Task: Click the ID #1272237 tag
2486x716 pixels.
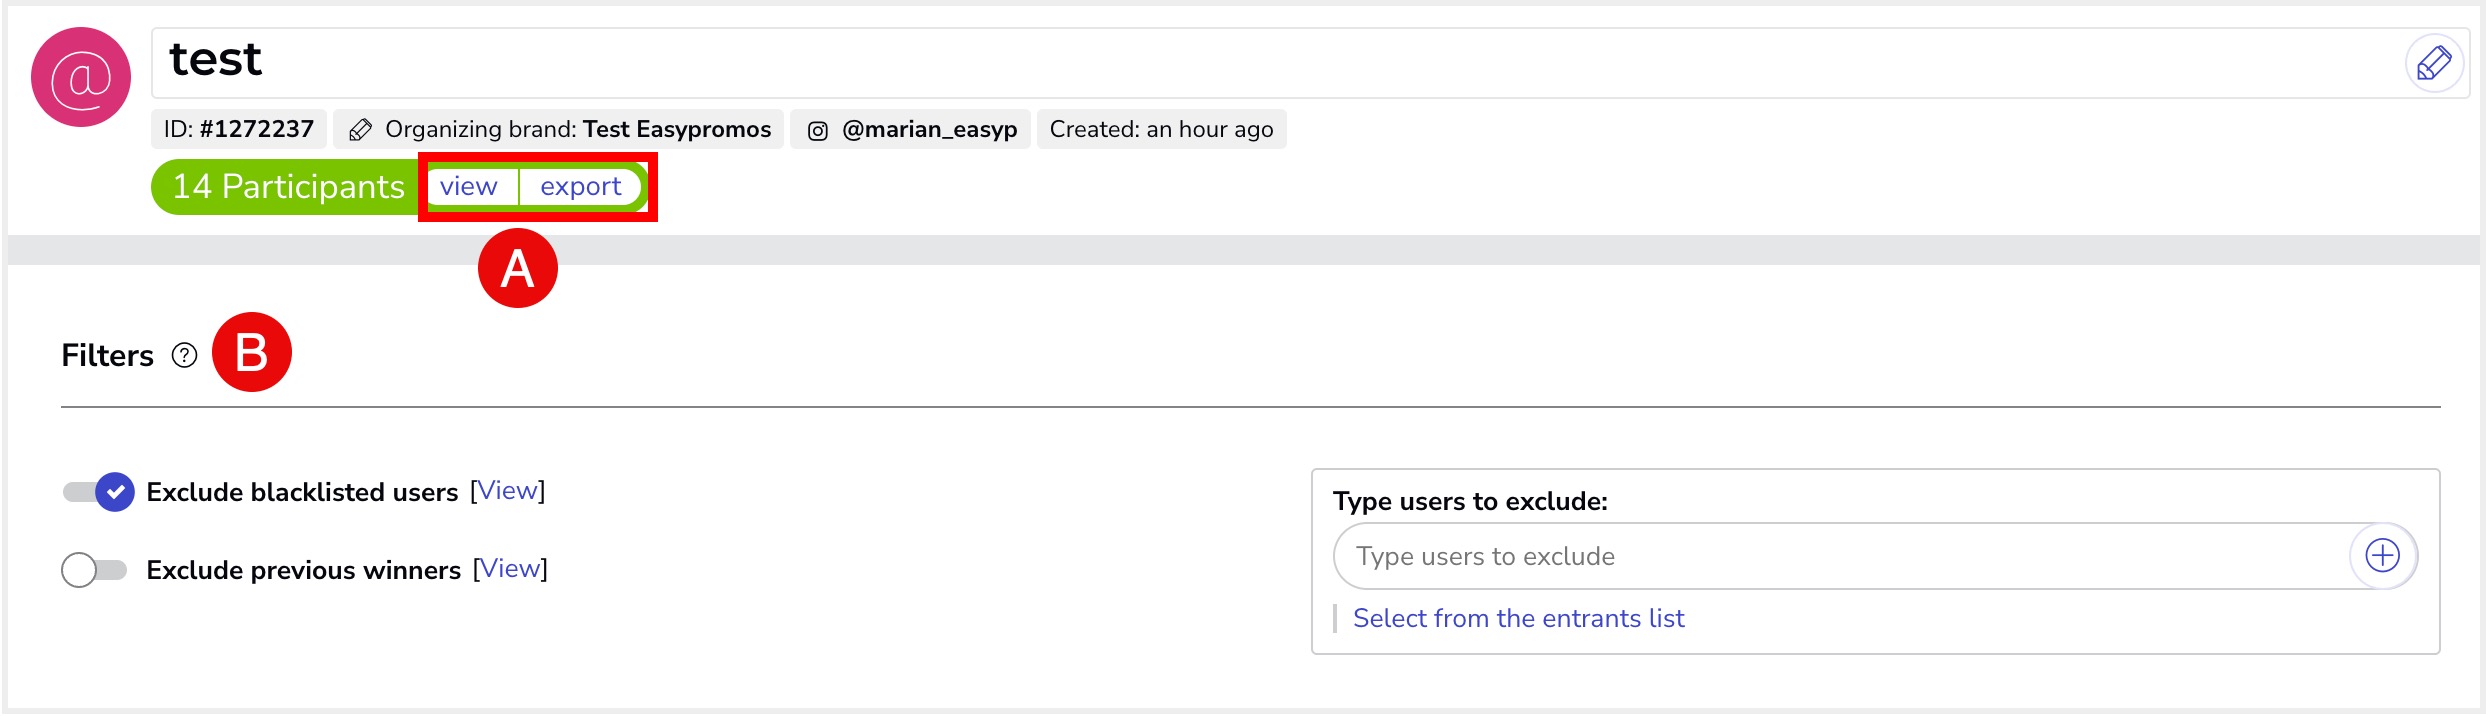Action: 239,130
